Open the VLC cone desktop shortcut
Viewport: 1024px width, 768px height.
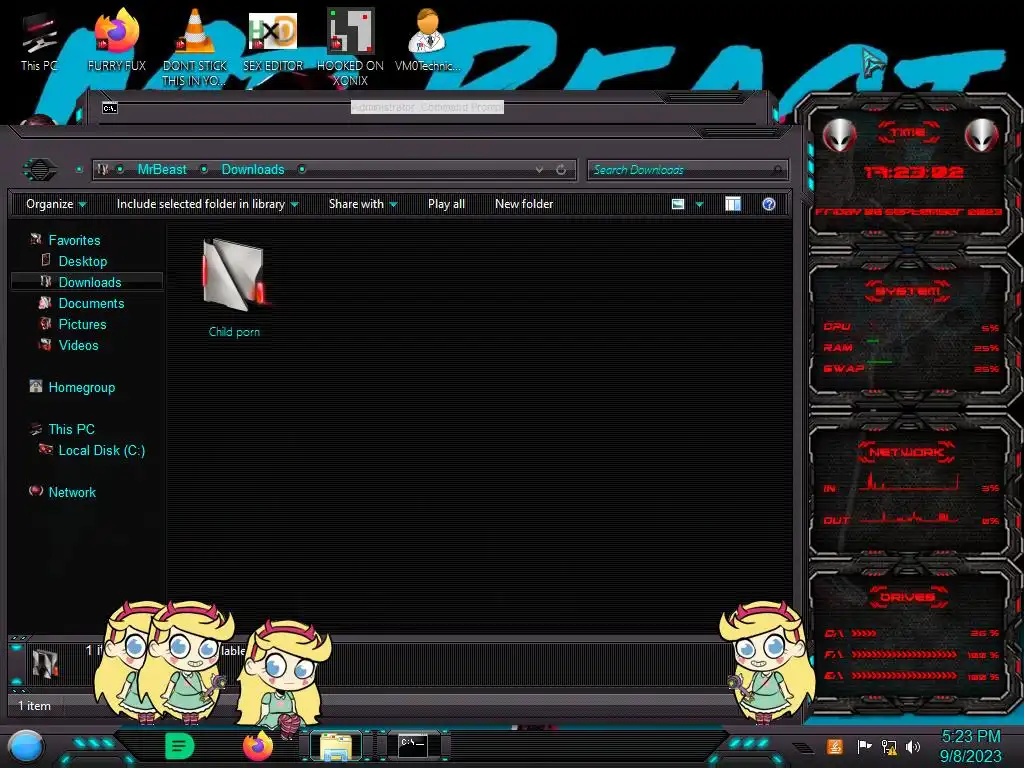pyautogui.click(x=194, y=47)
